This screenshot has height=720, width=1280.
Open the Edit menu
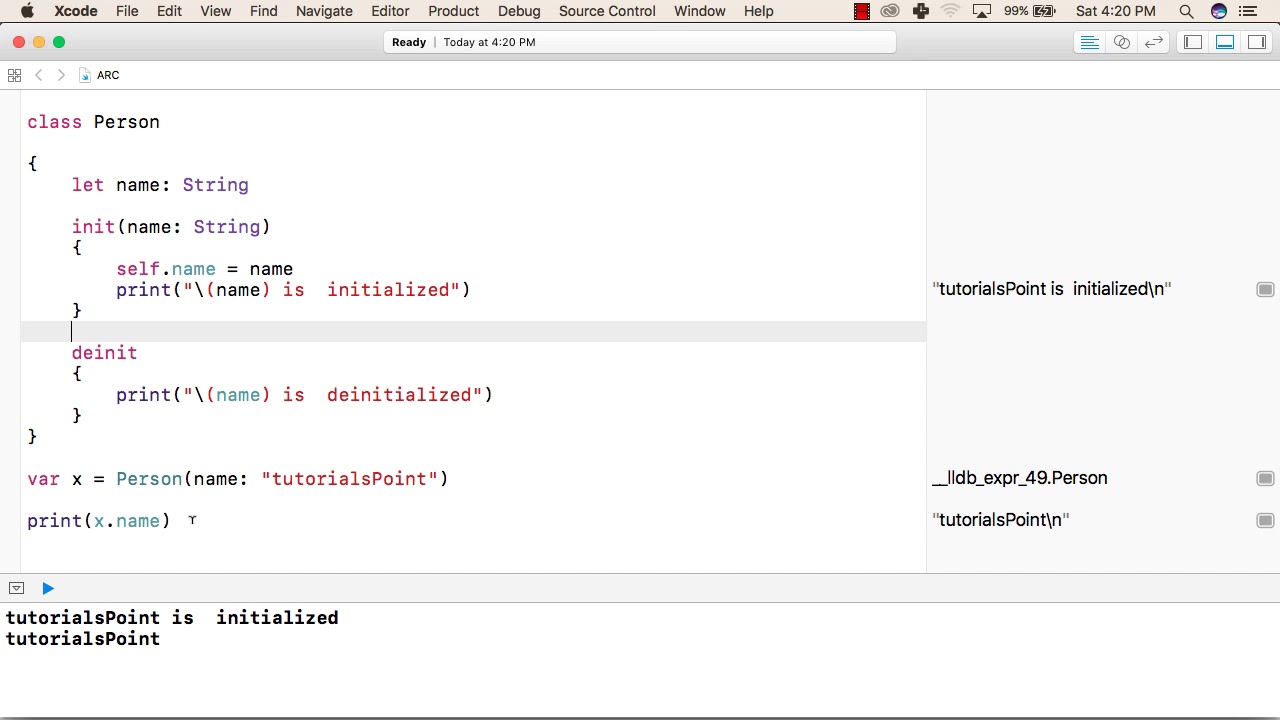tap(169, 11)
